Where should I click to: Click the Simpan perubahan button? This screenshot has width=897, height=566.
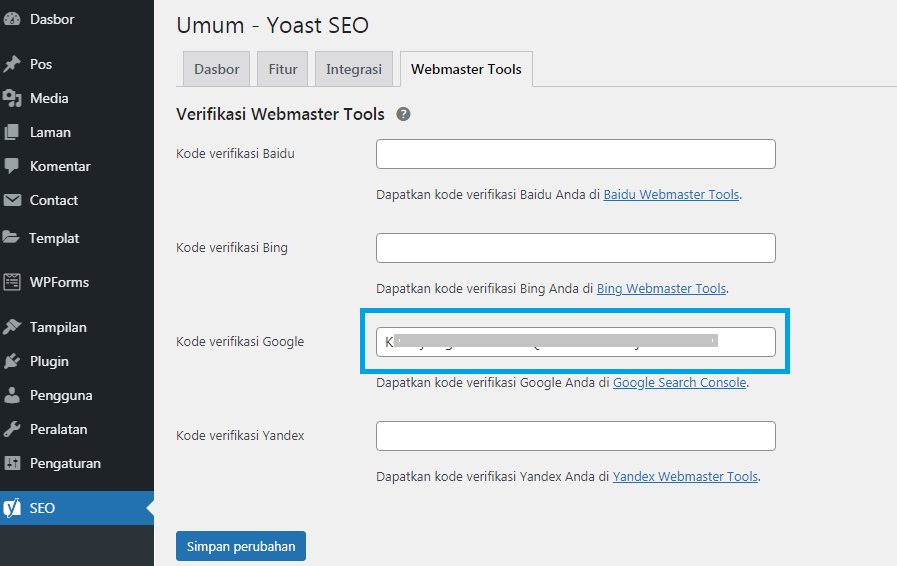click(x=241, y=546)
